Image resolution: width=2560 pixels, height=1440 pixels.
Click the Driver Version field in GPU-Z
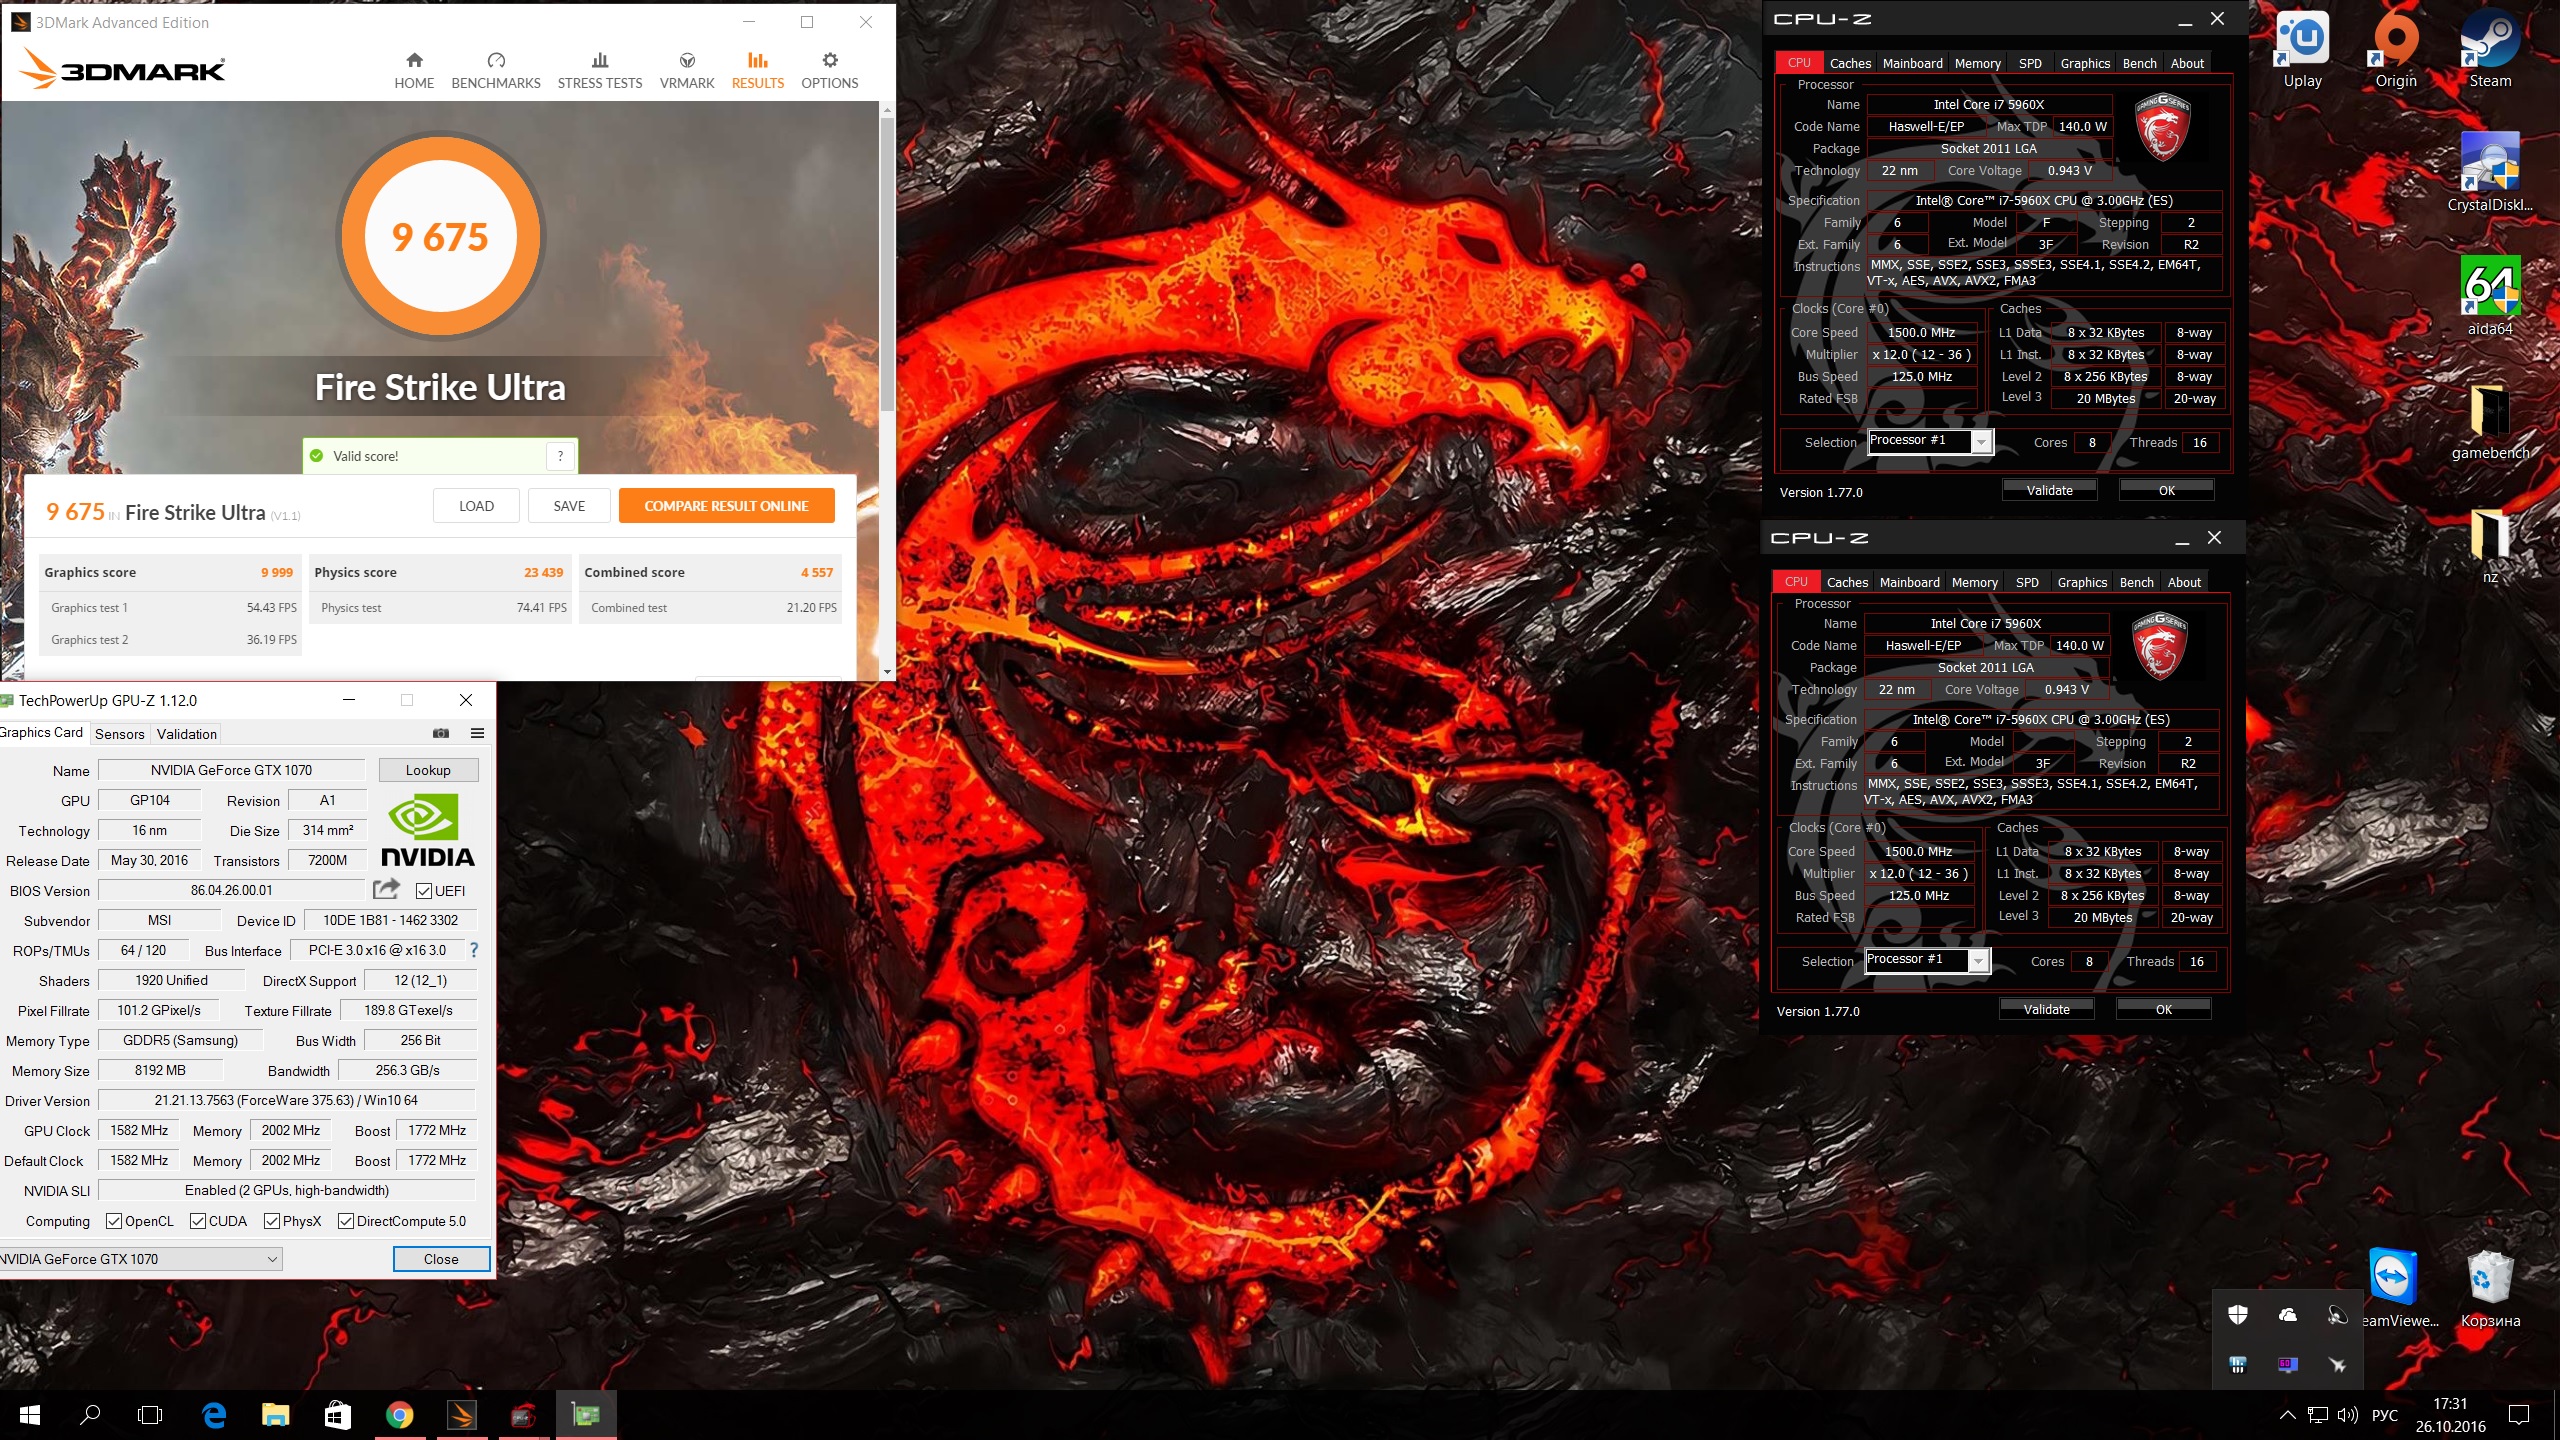click(x=286, y=1100)
